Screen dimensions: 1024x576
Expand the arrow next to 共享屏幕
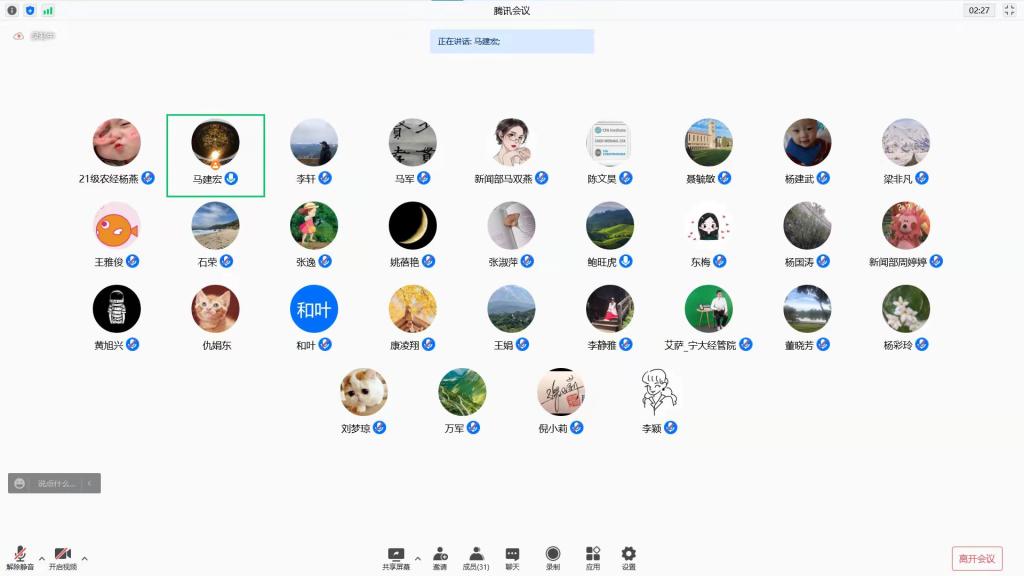tap(418, 558)
